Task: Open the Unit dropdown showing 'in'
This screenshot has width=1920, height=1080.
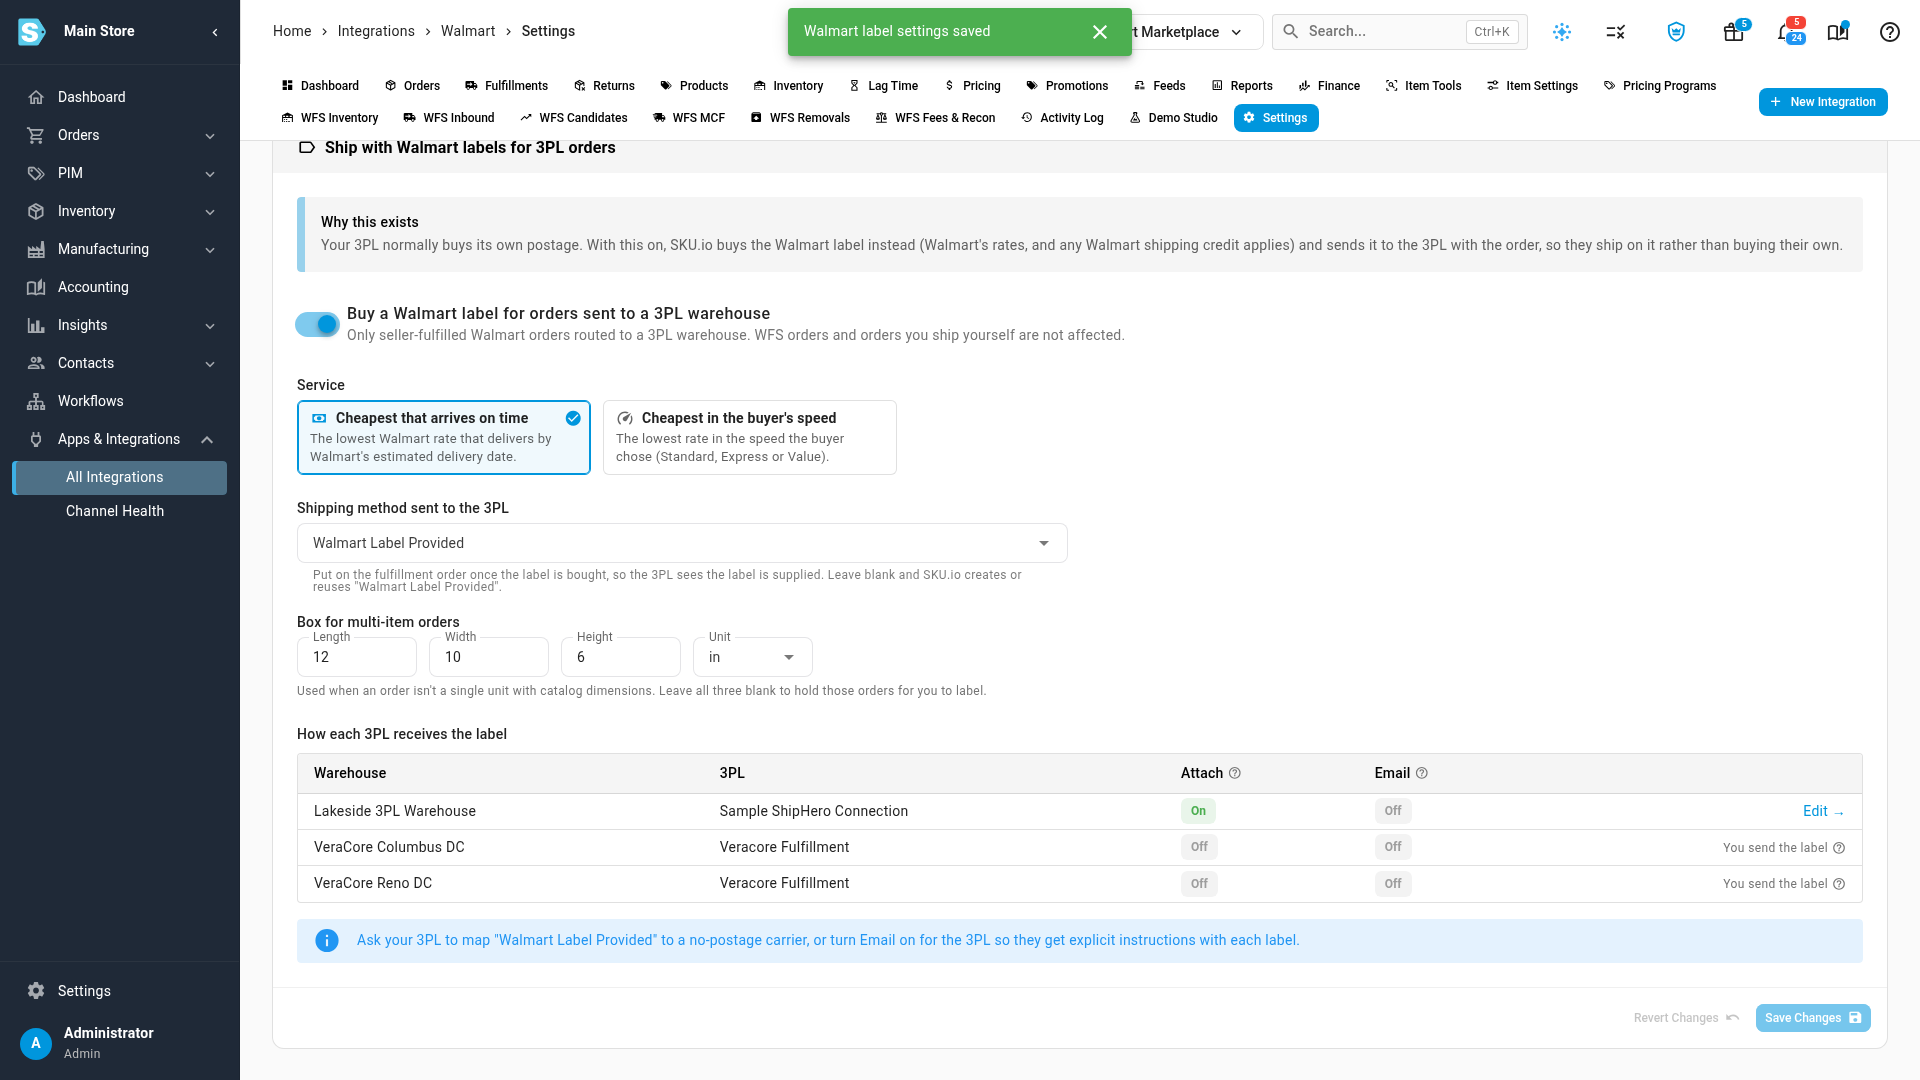Action: [753, 657]
